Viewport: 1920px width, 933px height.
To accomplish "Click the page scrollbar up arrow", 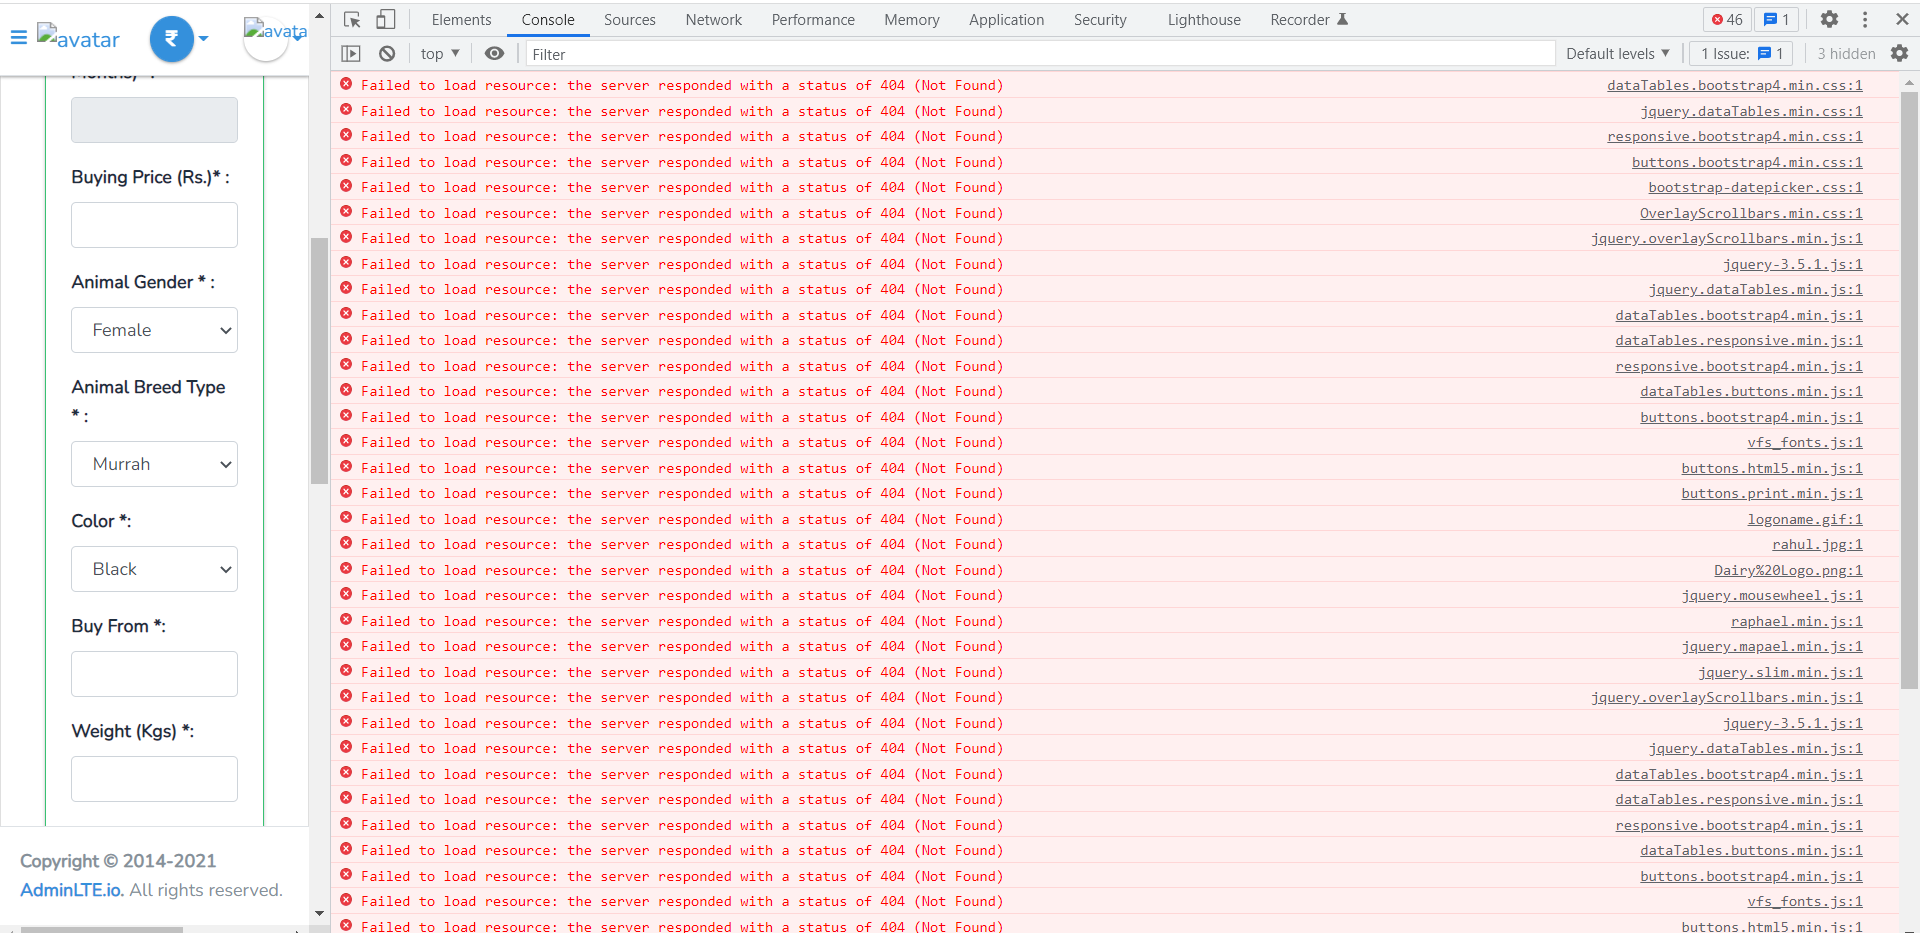I will pos(319,16).
